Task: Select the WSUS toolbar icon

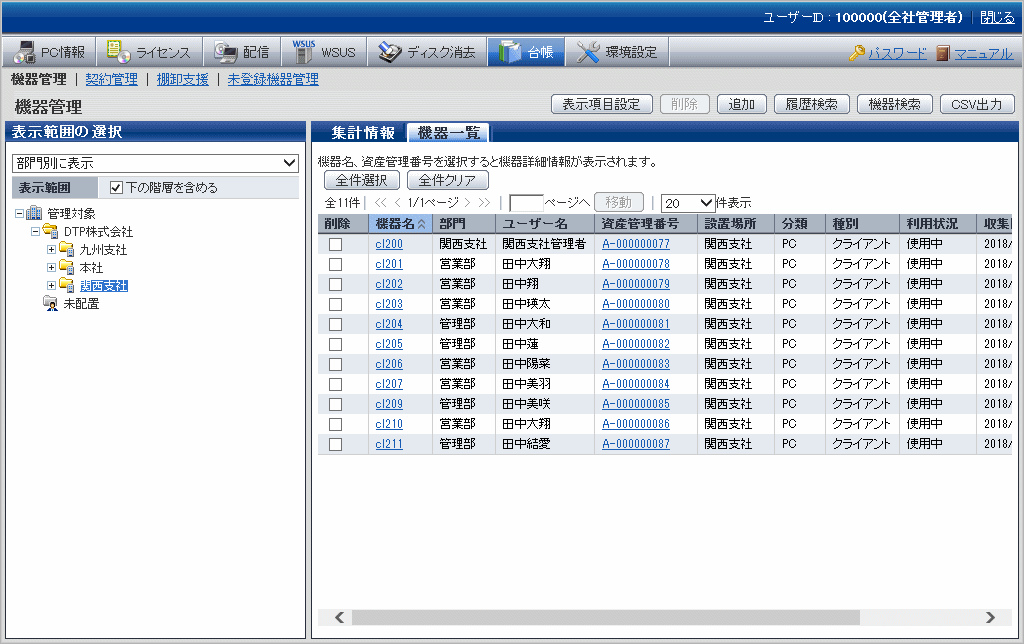Action: click(x=304, y=52)
